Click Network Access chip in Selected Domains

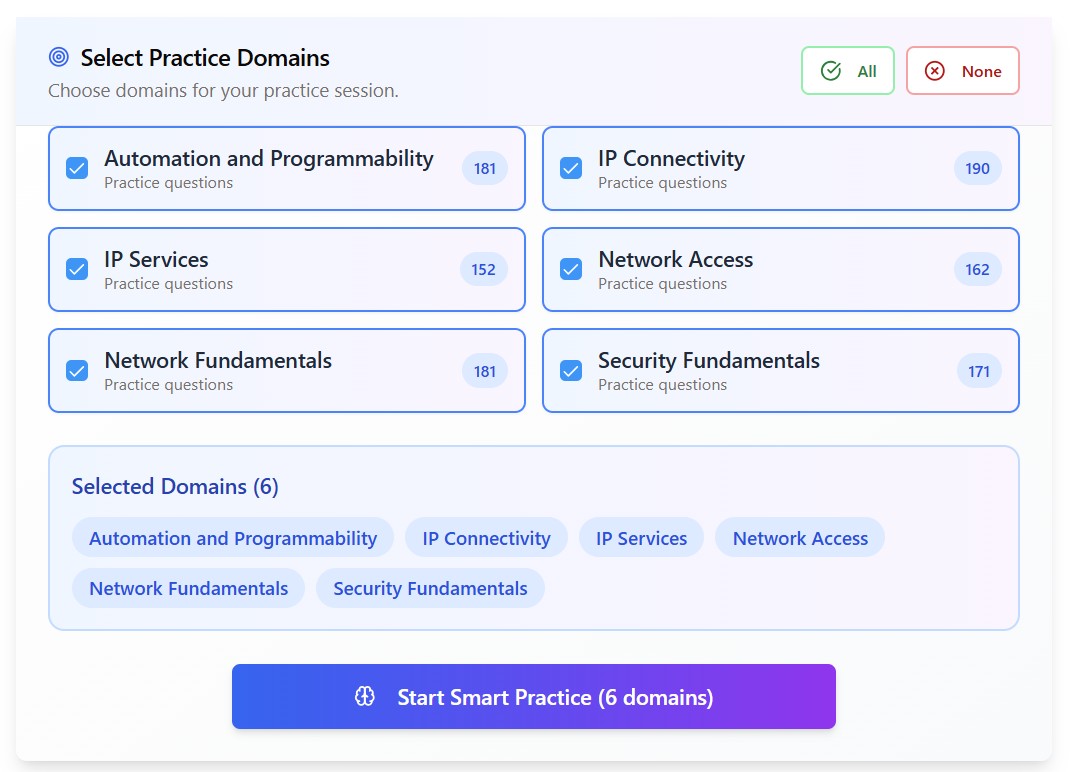click(x=800, y=538)
